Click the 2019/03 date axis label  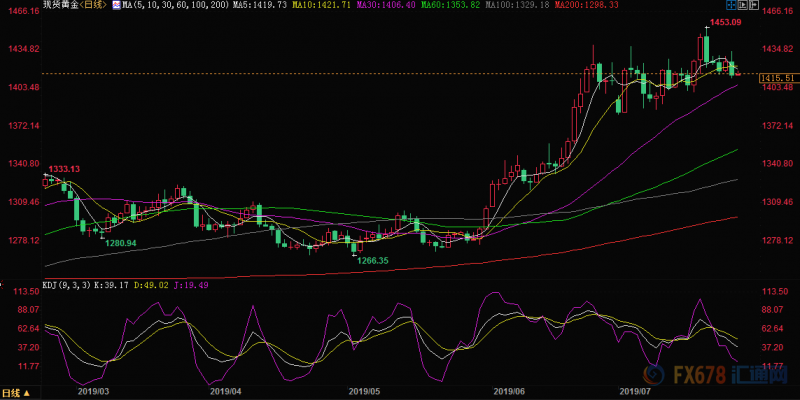click(92, 392)
